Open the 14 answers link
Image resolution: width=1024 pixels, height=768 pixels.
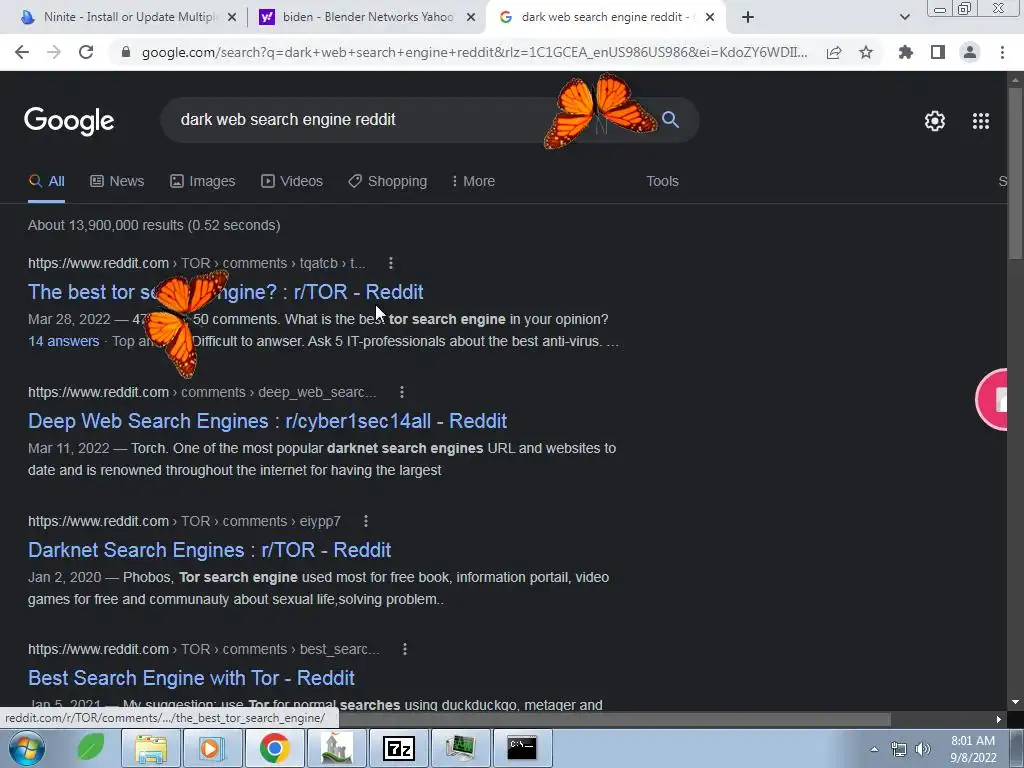[63, 341]
